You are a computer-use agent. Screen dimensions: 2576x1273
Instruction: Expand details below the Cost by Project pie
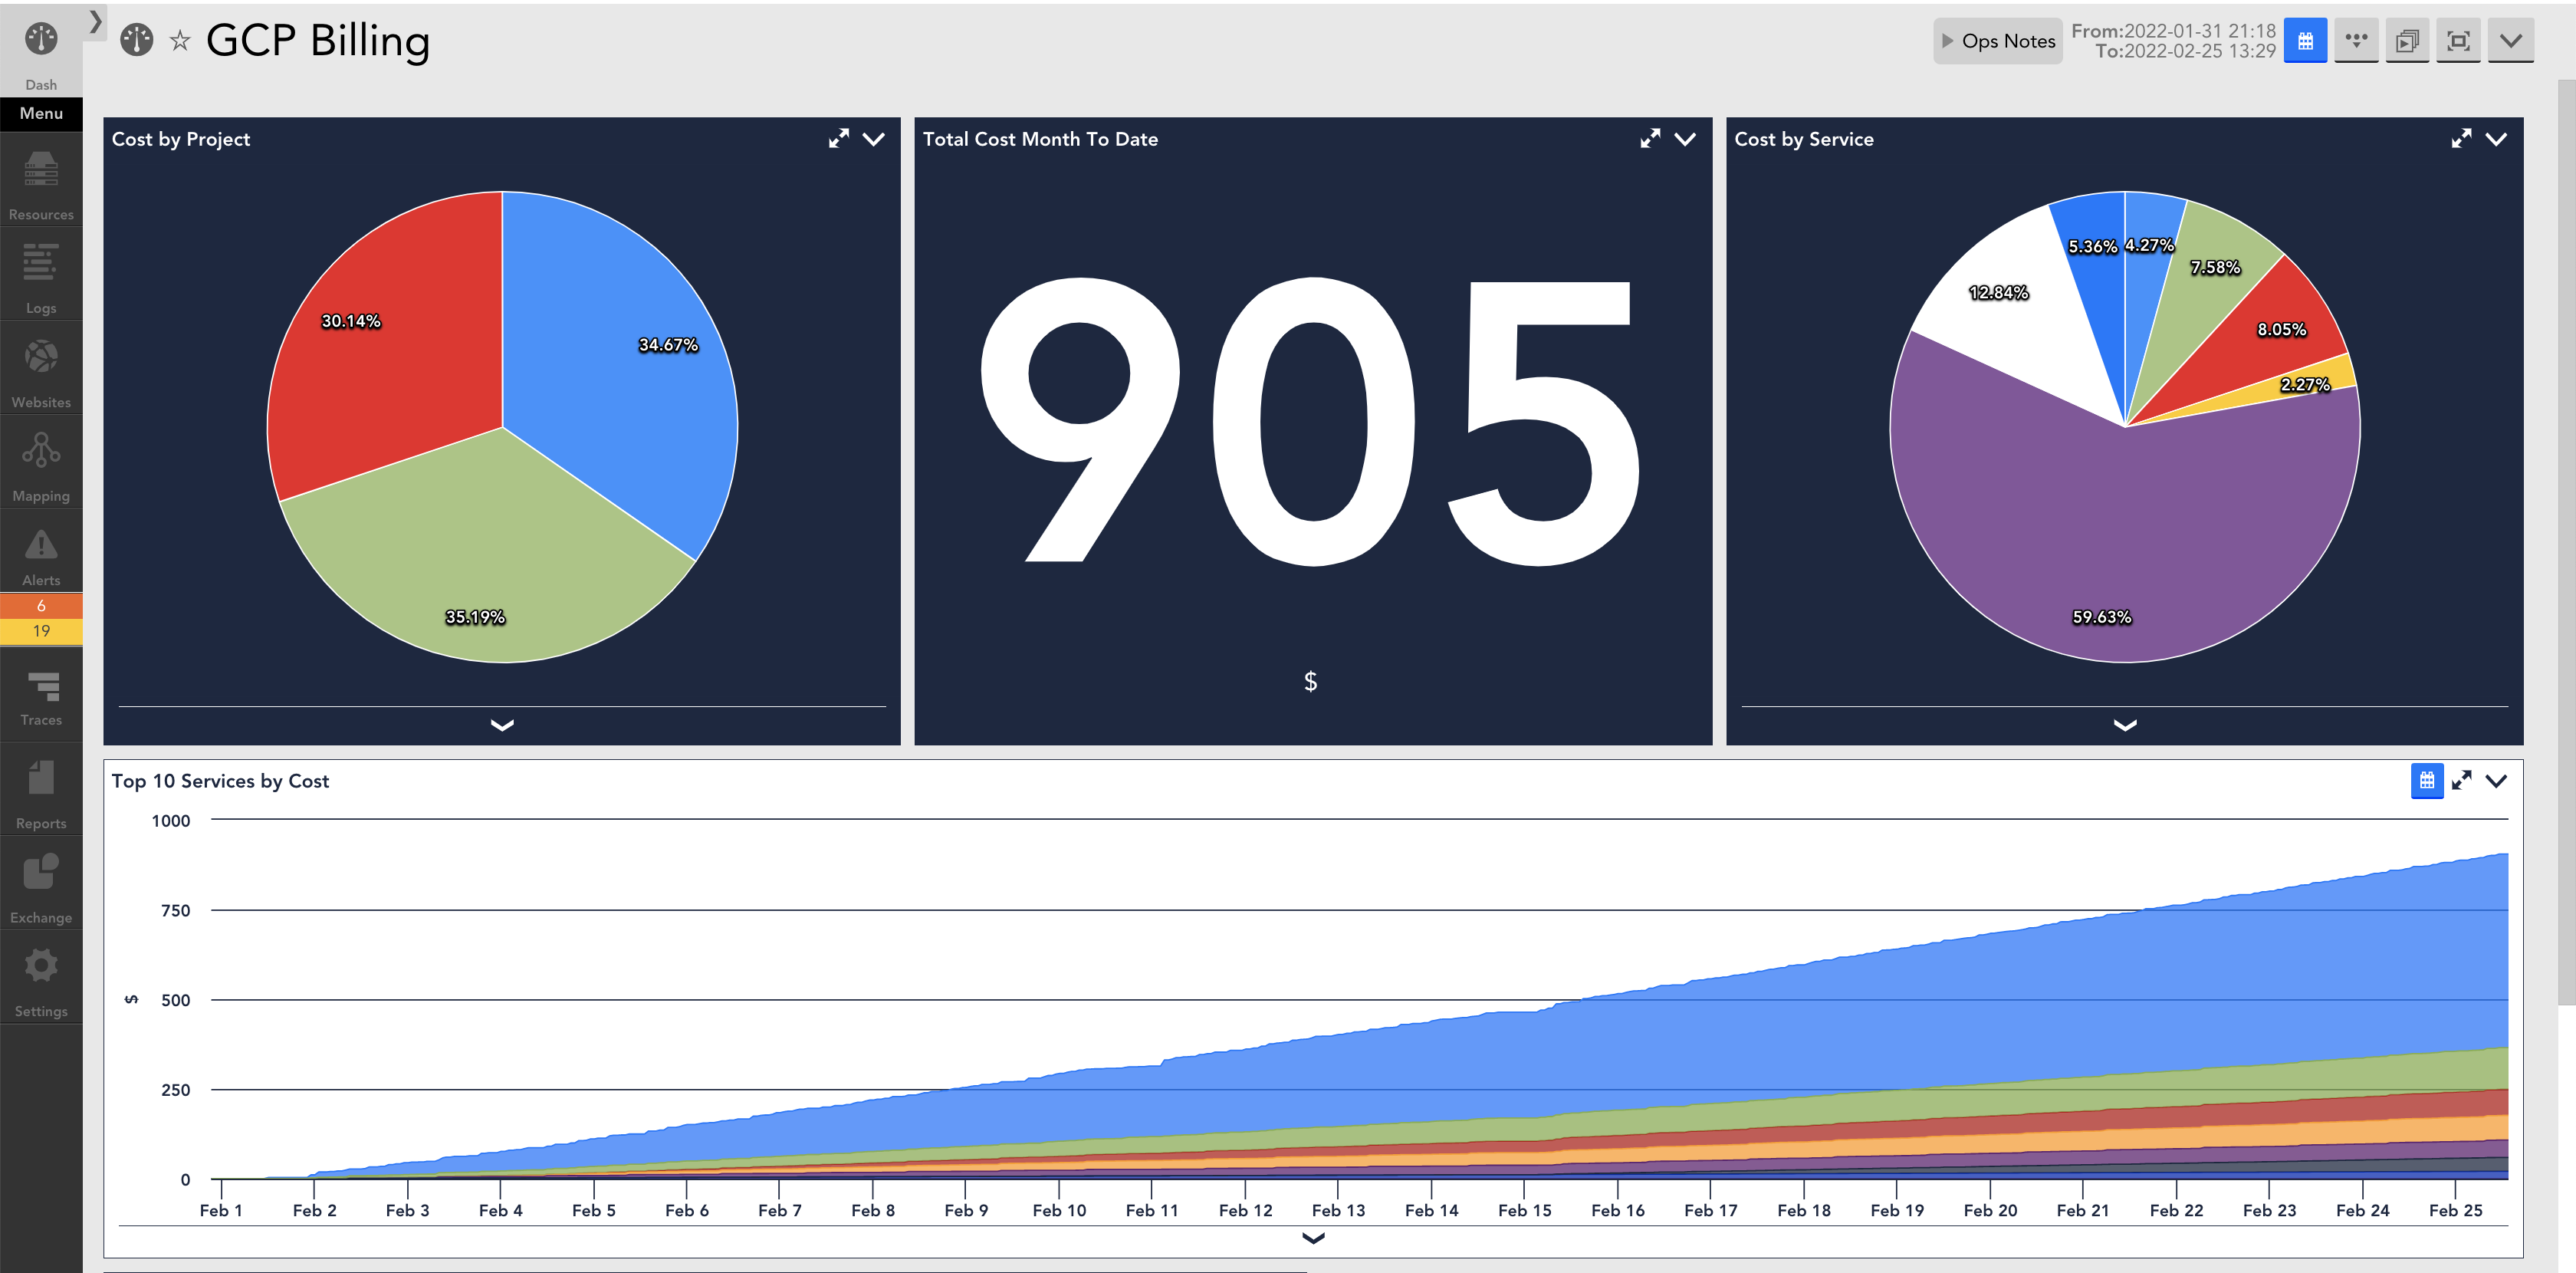(x=501, y=726)
